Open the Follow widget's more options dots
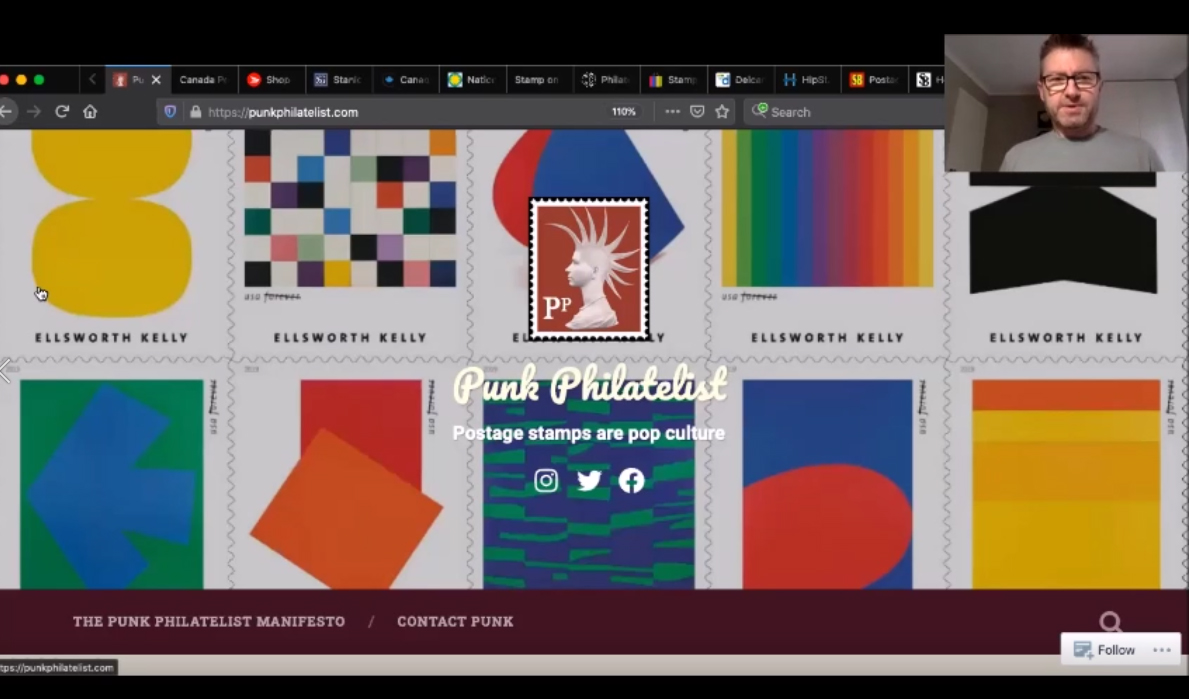1189x699 pixels. (x=1162, y=650)
